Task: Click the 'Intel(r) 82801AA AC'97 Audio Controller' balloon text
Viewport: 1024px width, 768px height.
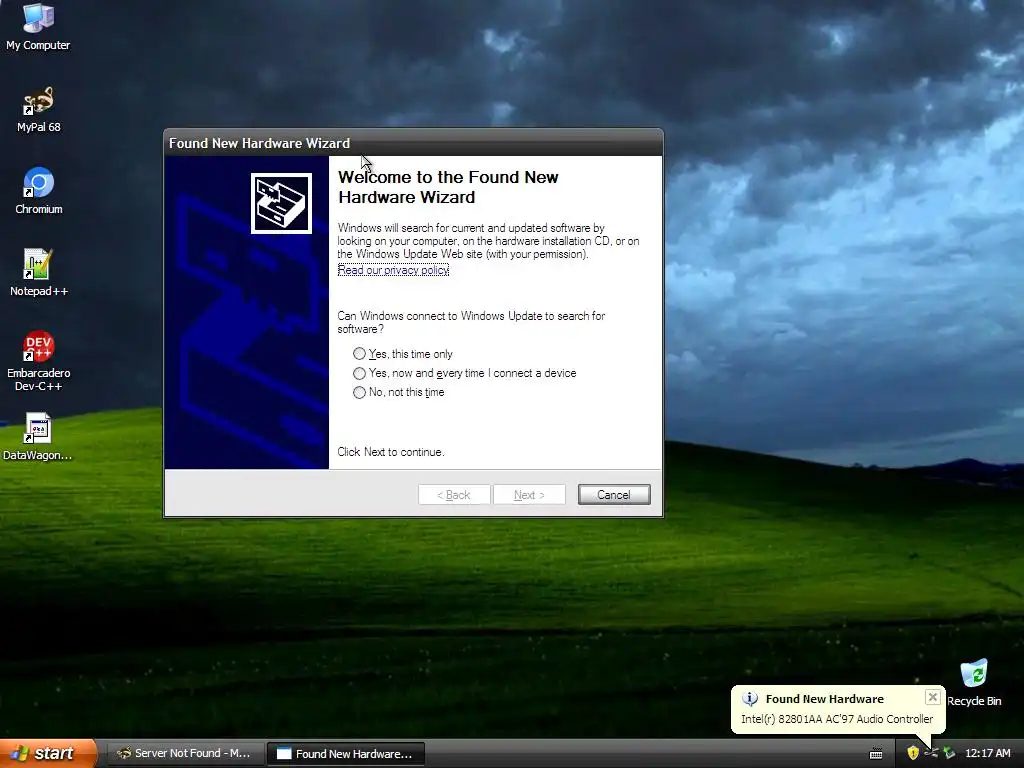Action: 837,719
